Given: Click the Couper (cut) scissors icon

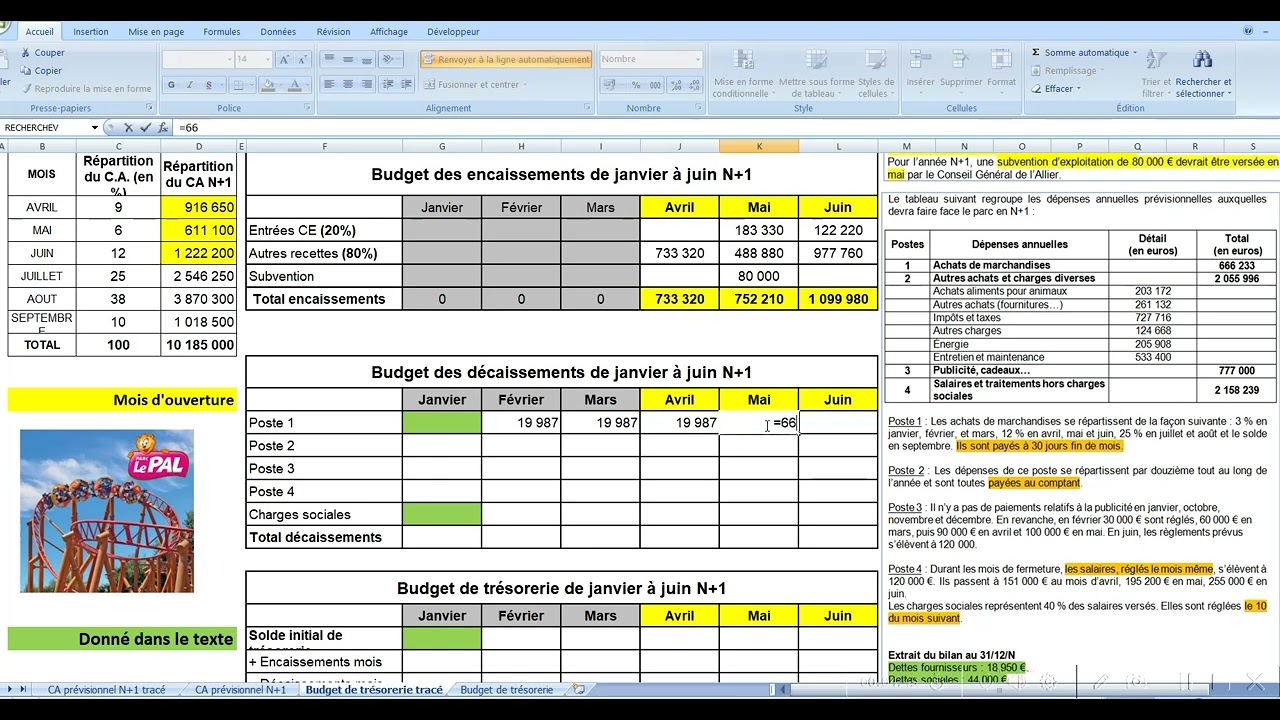Looking at the screenshot, I should tap(25, 53).
